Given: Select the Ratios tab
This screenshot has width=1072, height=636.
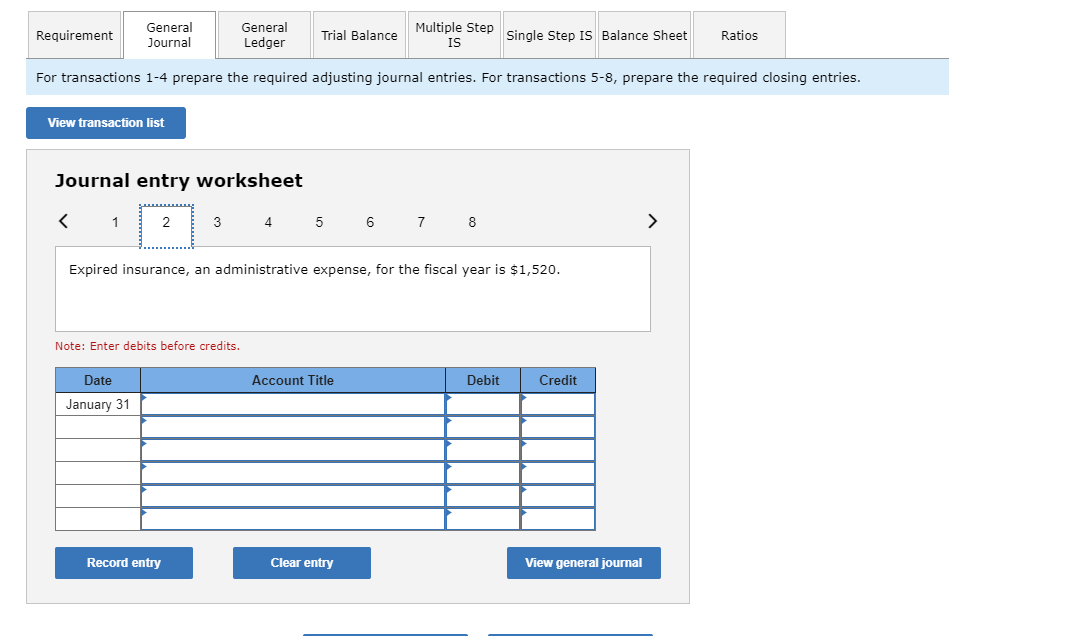Looking at the screenshot, I should click(738, 34).
